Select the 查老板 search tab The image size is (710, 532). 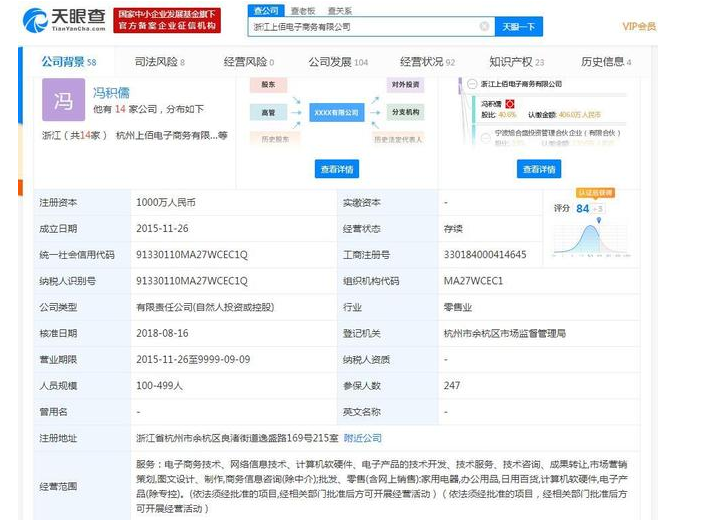pyautogui.click(x=302, y=11)
